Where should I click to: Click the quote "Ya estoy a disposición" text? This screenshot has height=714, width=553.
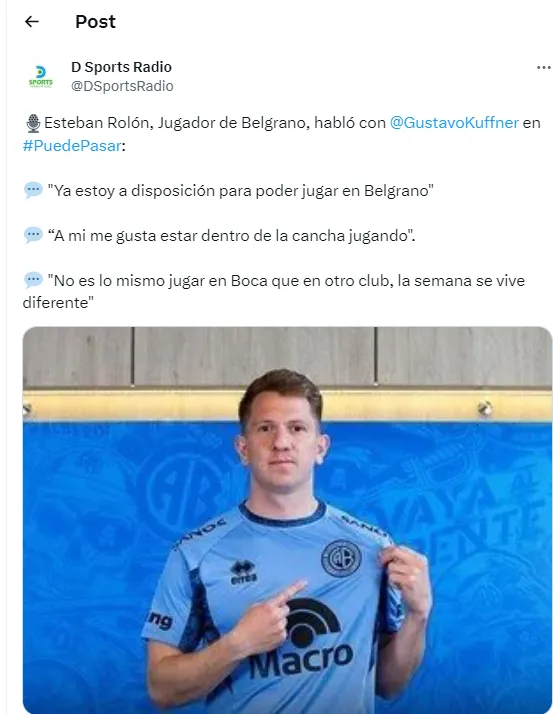(241, 190)
